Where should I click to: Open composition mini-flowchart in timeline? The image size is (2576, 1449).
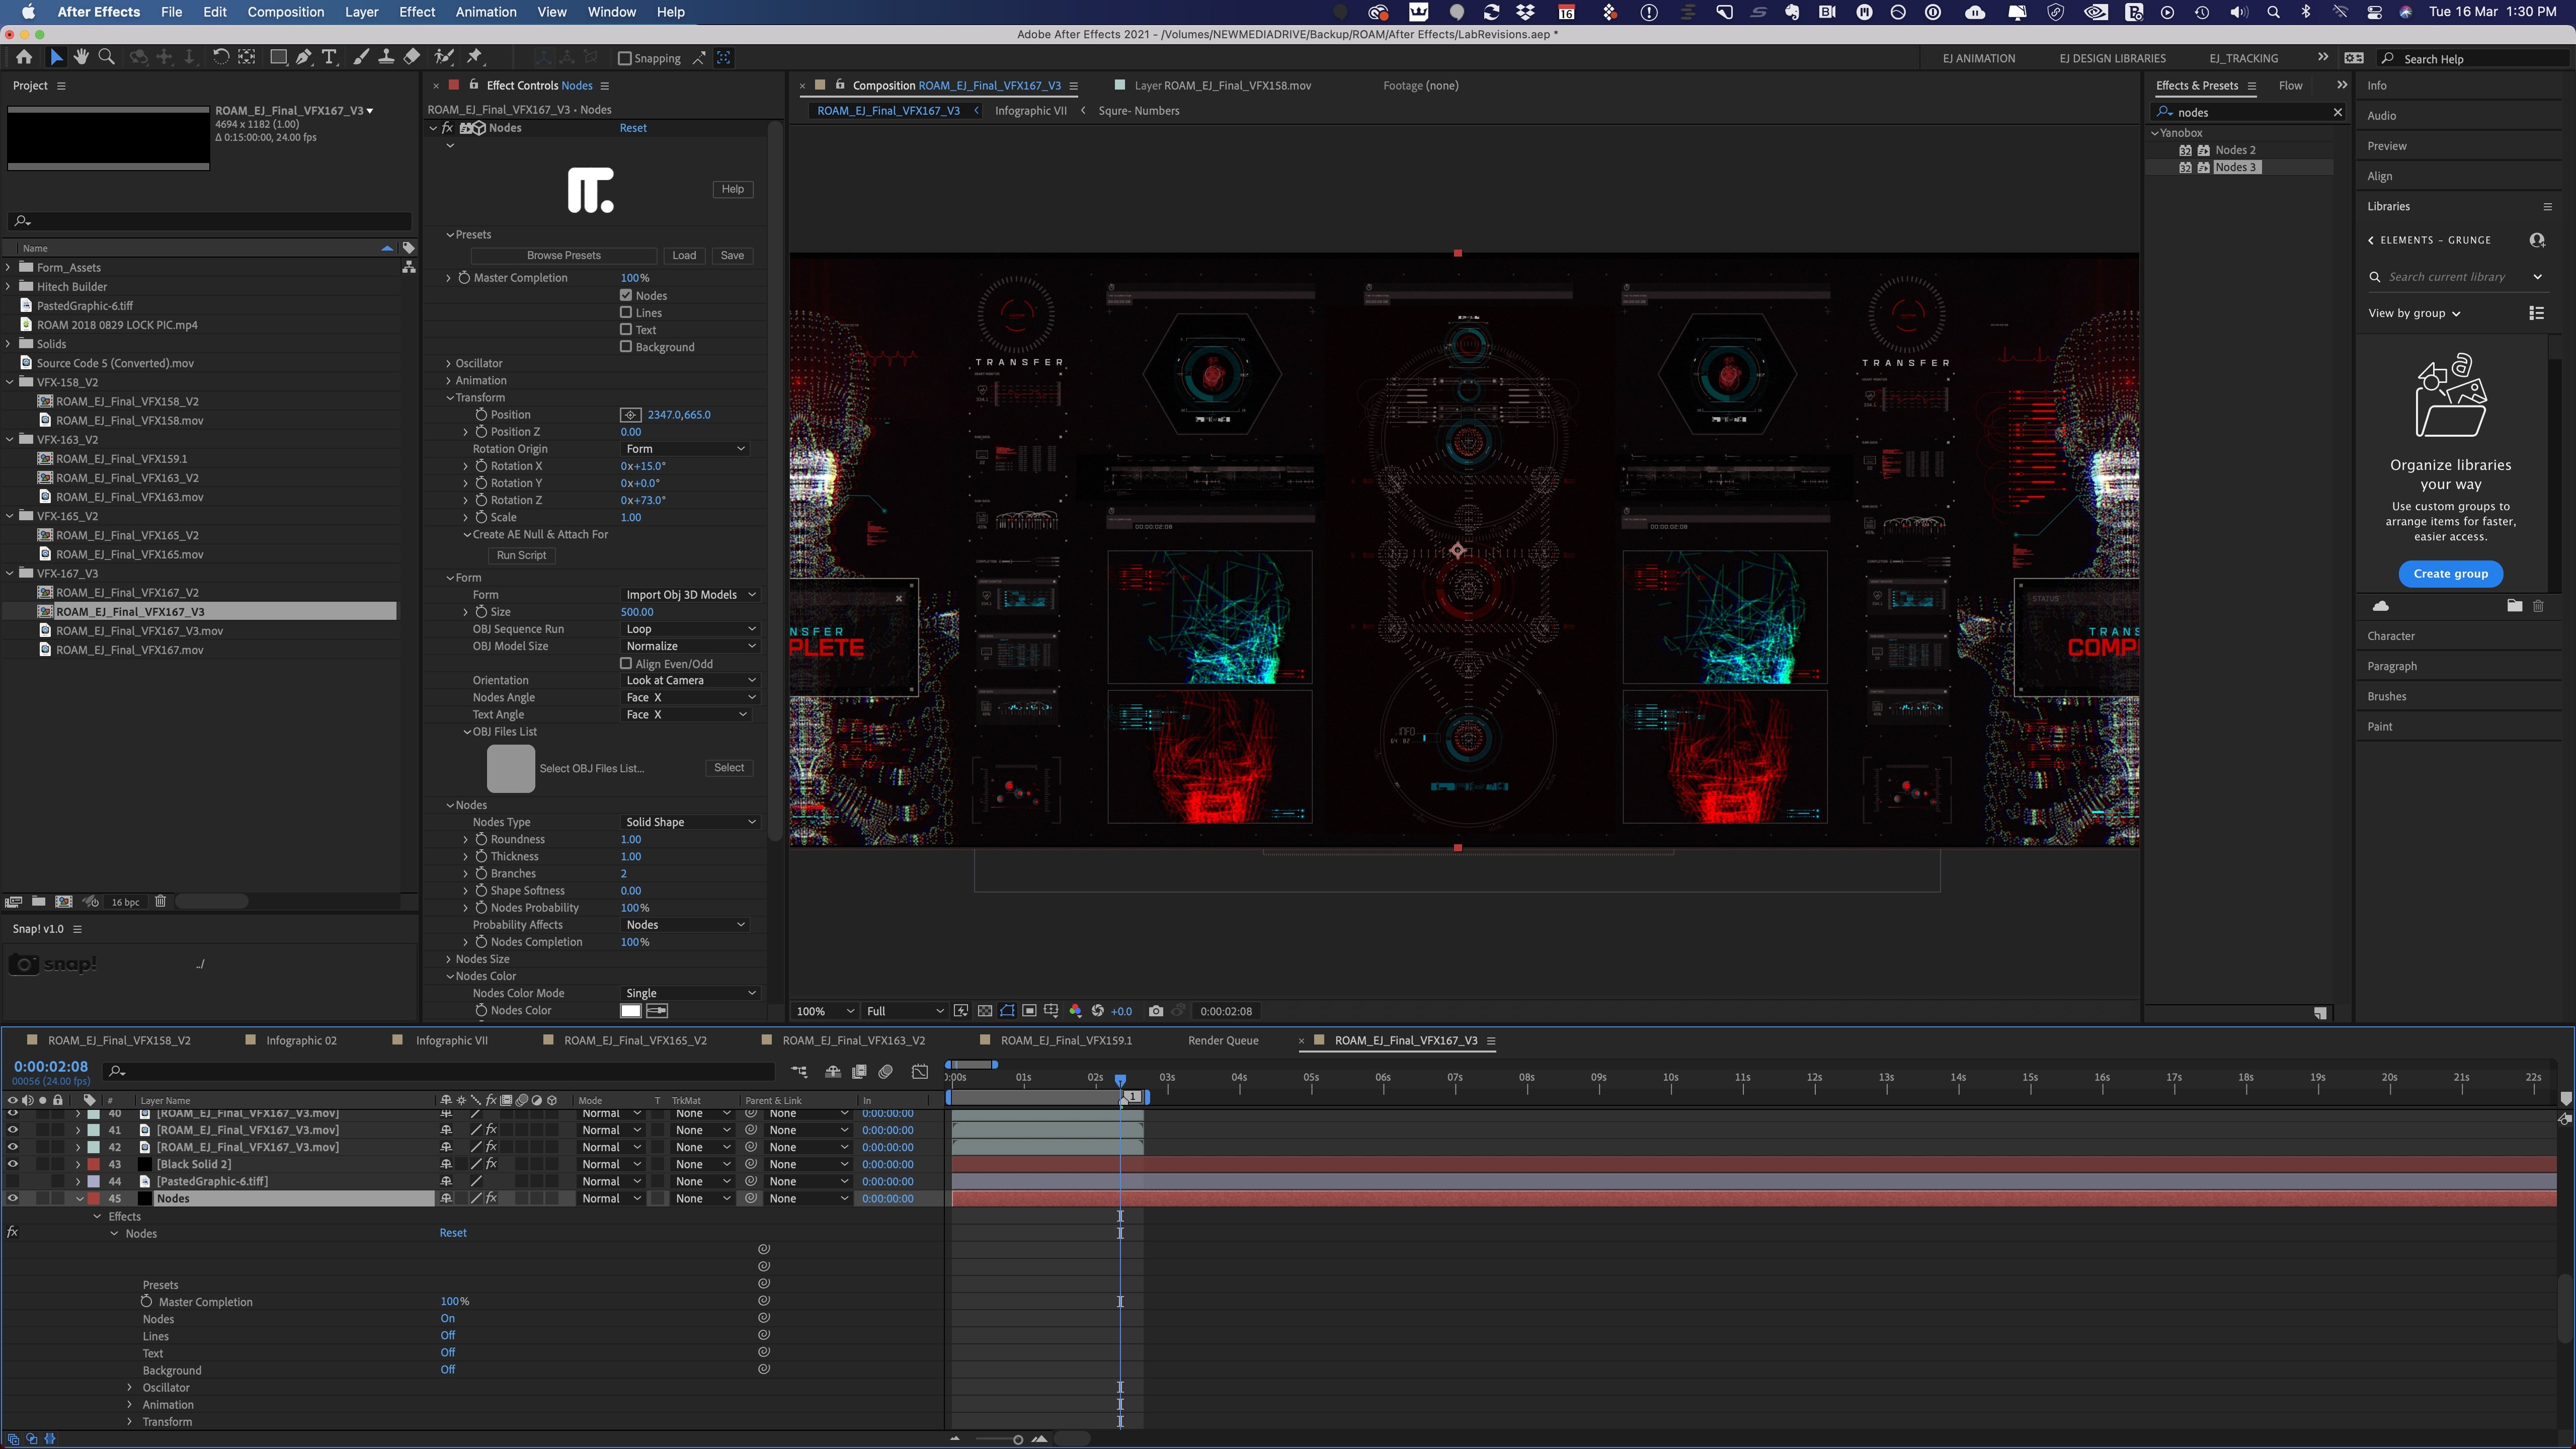[799, 1072]
